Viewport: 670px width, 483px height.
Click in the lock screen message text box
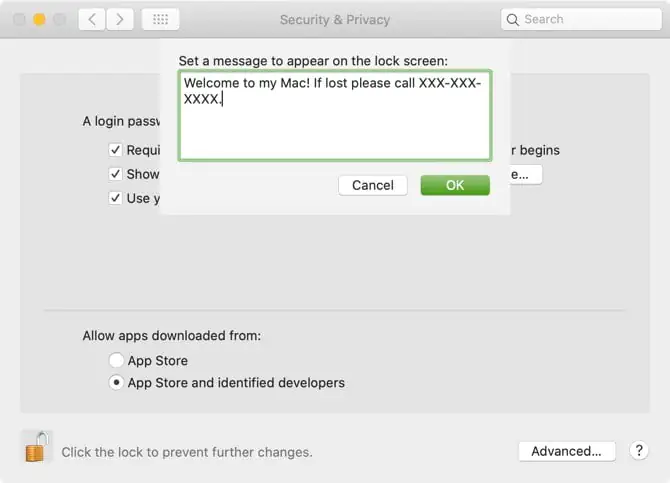coord(335,125)
